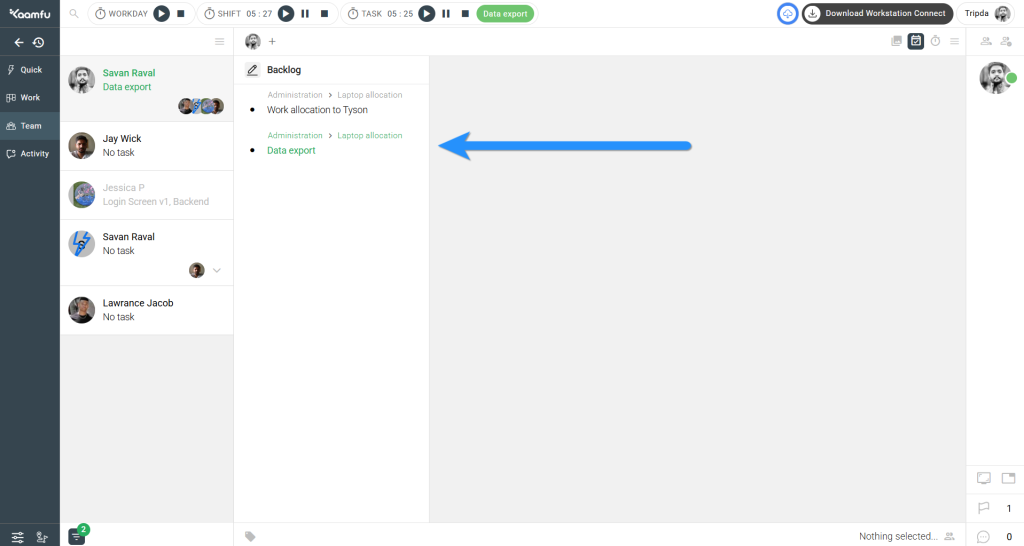Click the history clock icon in sidebar
The width and height of the screenshot is (1024, 546).
pyautogui.click(x=38, y=43)
